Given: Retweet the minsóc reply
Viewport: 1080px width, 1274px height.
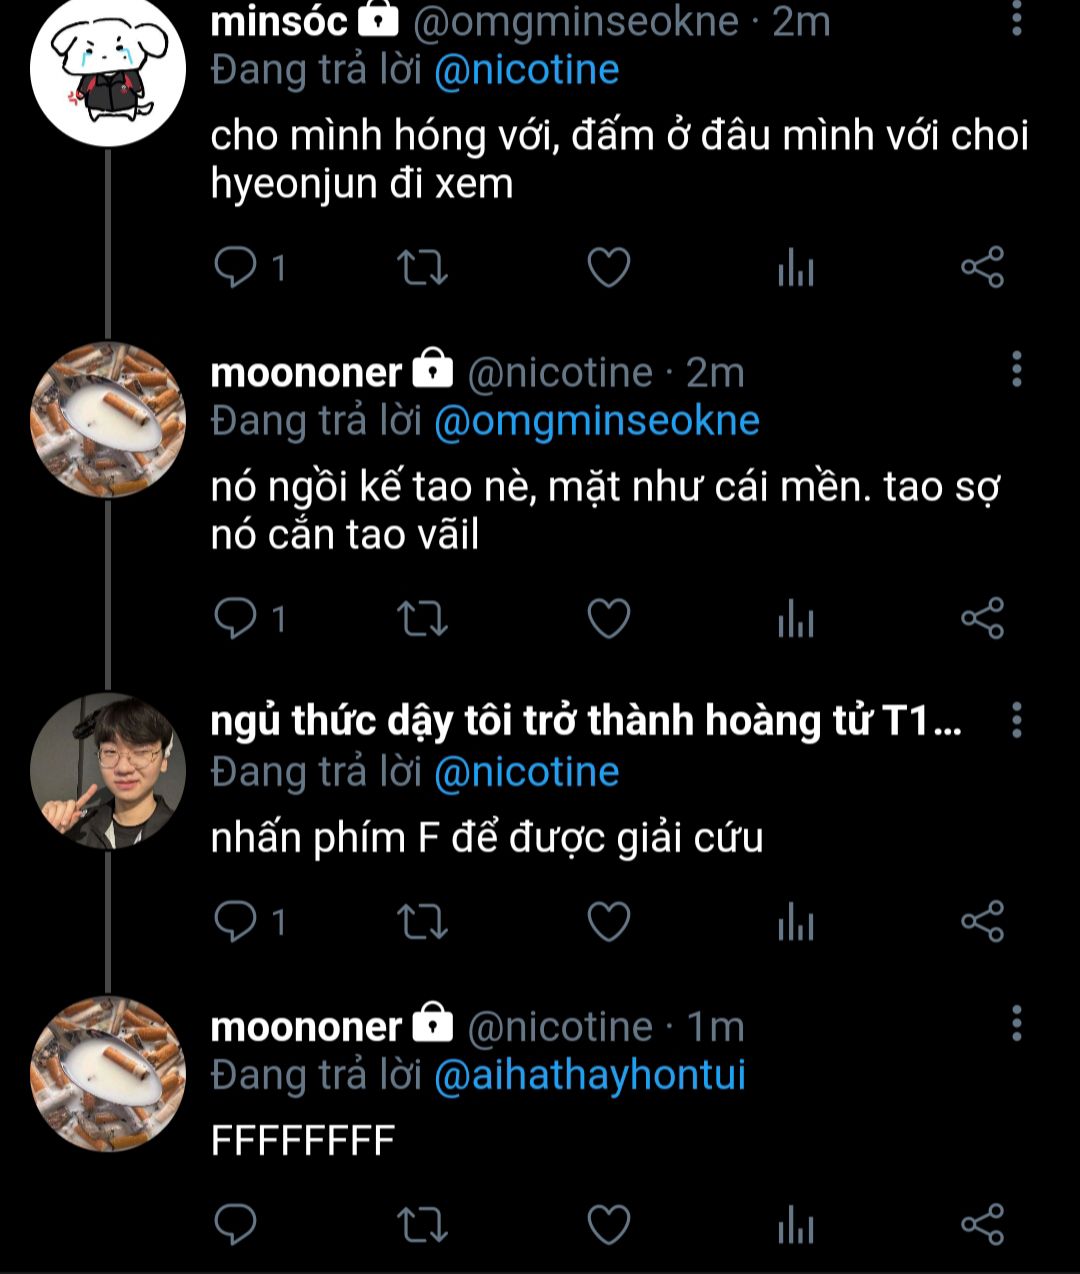Looking at the screenshot, I should click(x=422, y=268).
